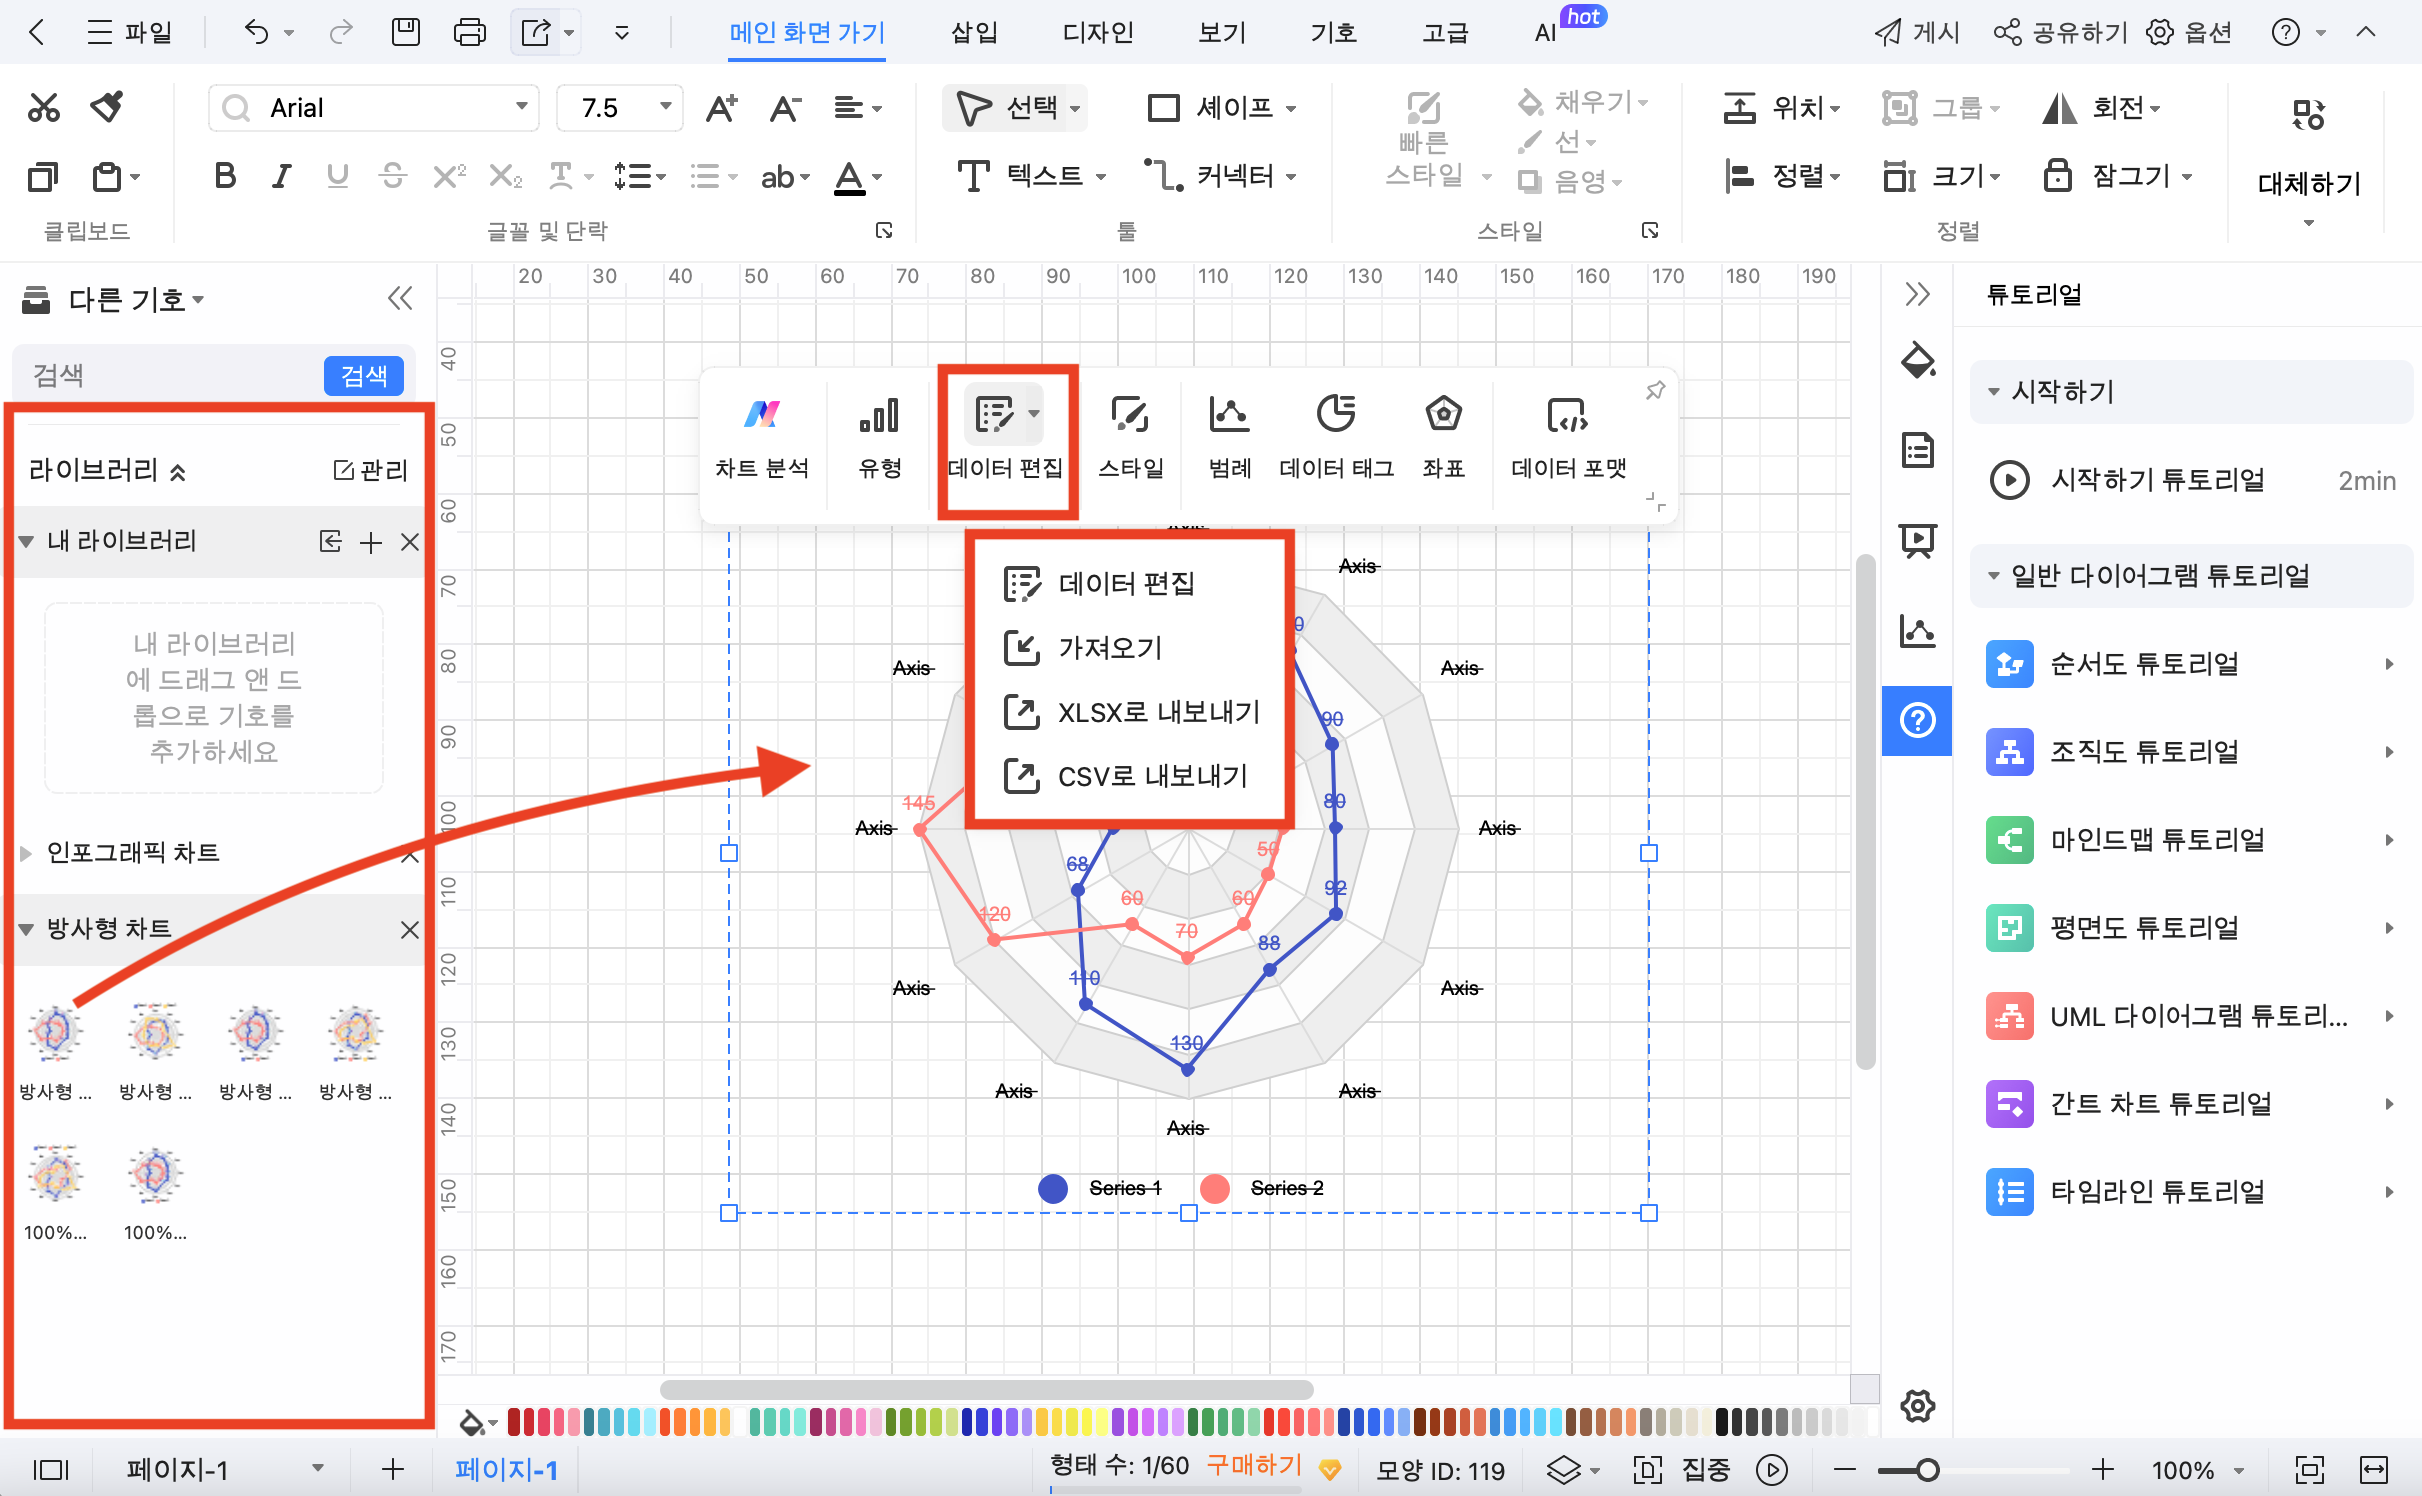Open the fill style panel icon in right sidebar
This screenshot has width=2422, height=1496.
[x=1917, y=361]
